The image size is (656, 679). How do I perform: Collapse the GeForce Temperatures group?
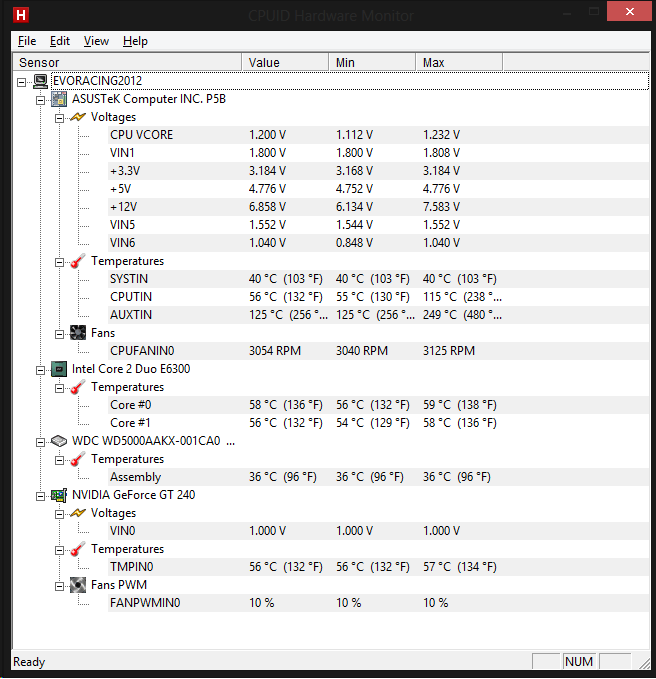click(x=59, y=550)
